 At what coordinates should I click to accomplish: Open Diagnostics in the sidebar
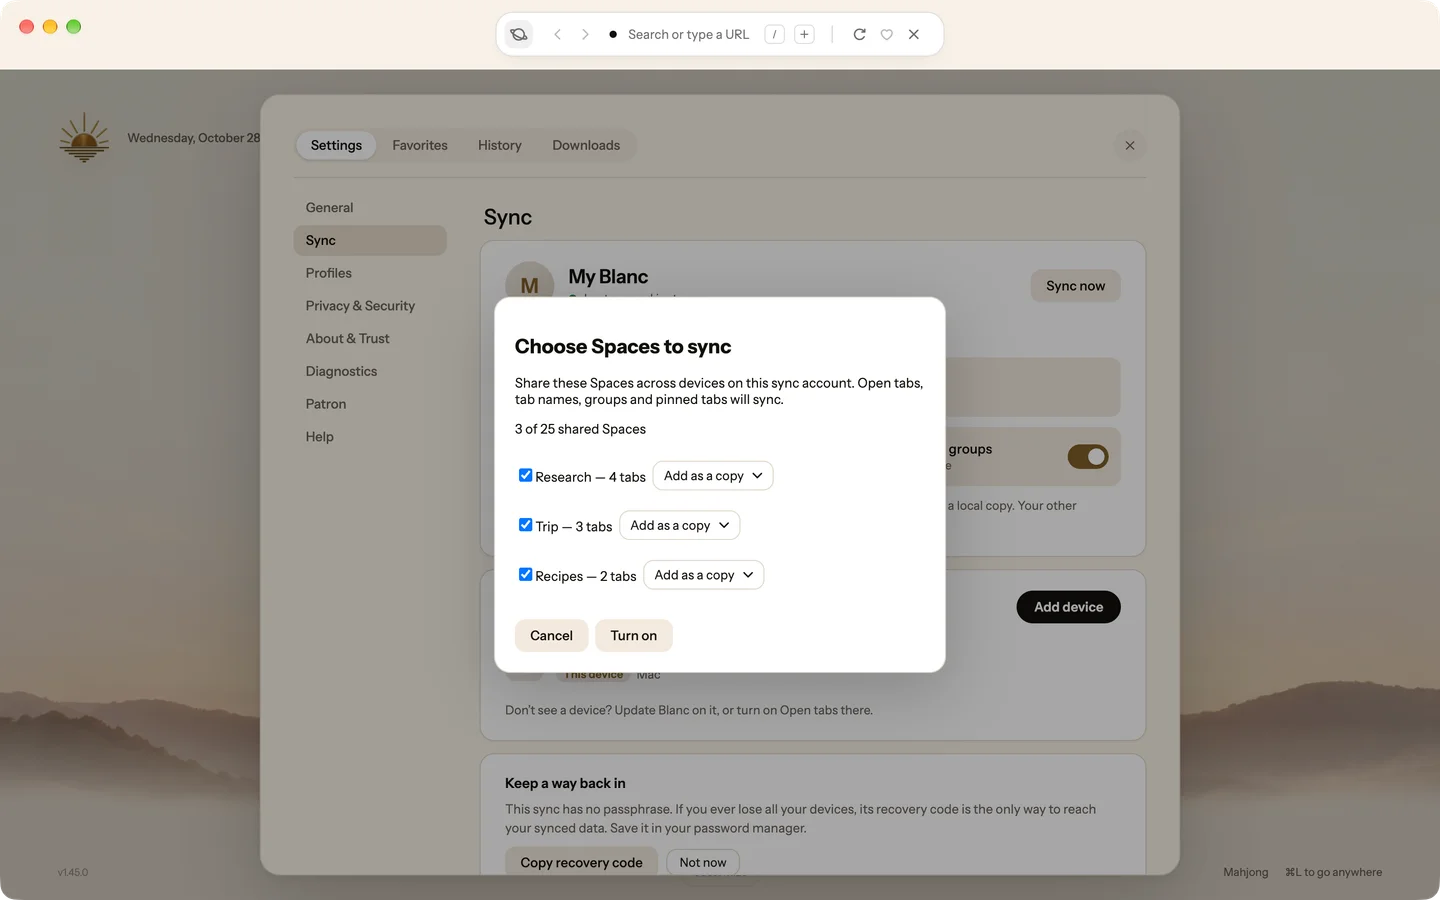click(370, 371)
